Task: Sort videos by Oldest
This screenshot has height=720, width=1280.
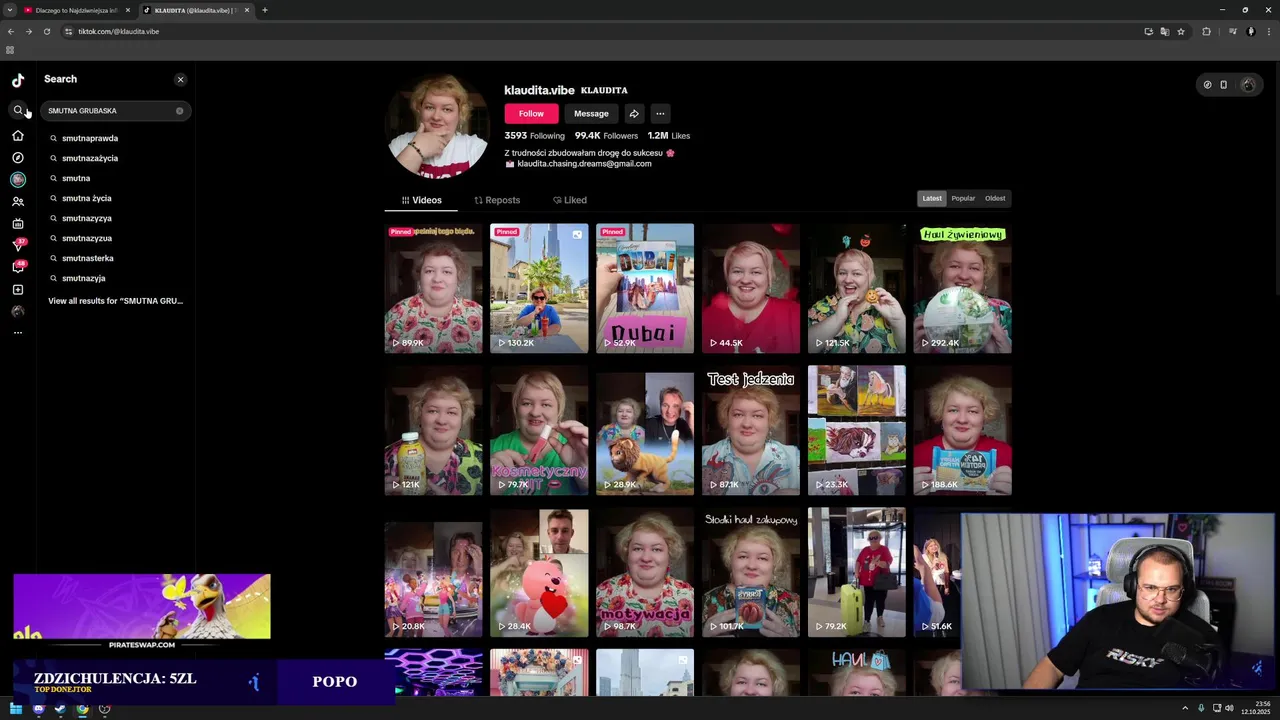Action: pyautogui.click(x=995, y=198)
